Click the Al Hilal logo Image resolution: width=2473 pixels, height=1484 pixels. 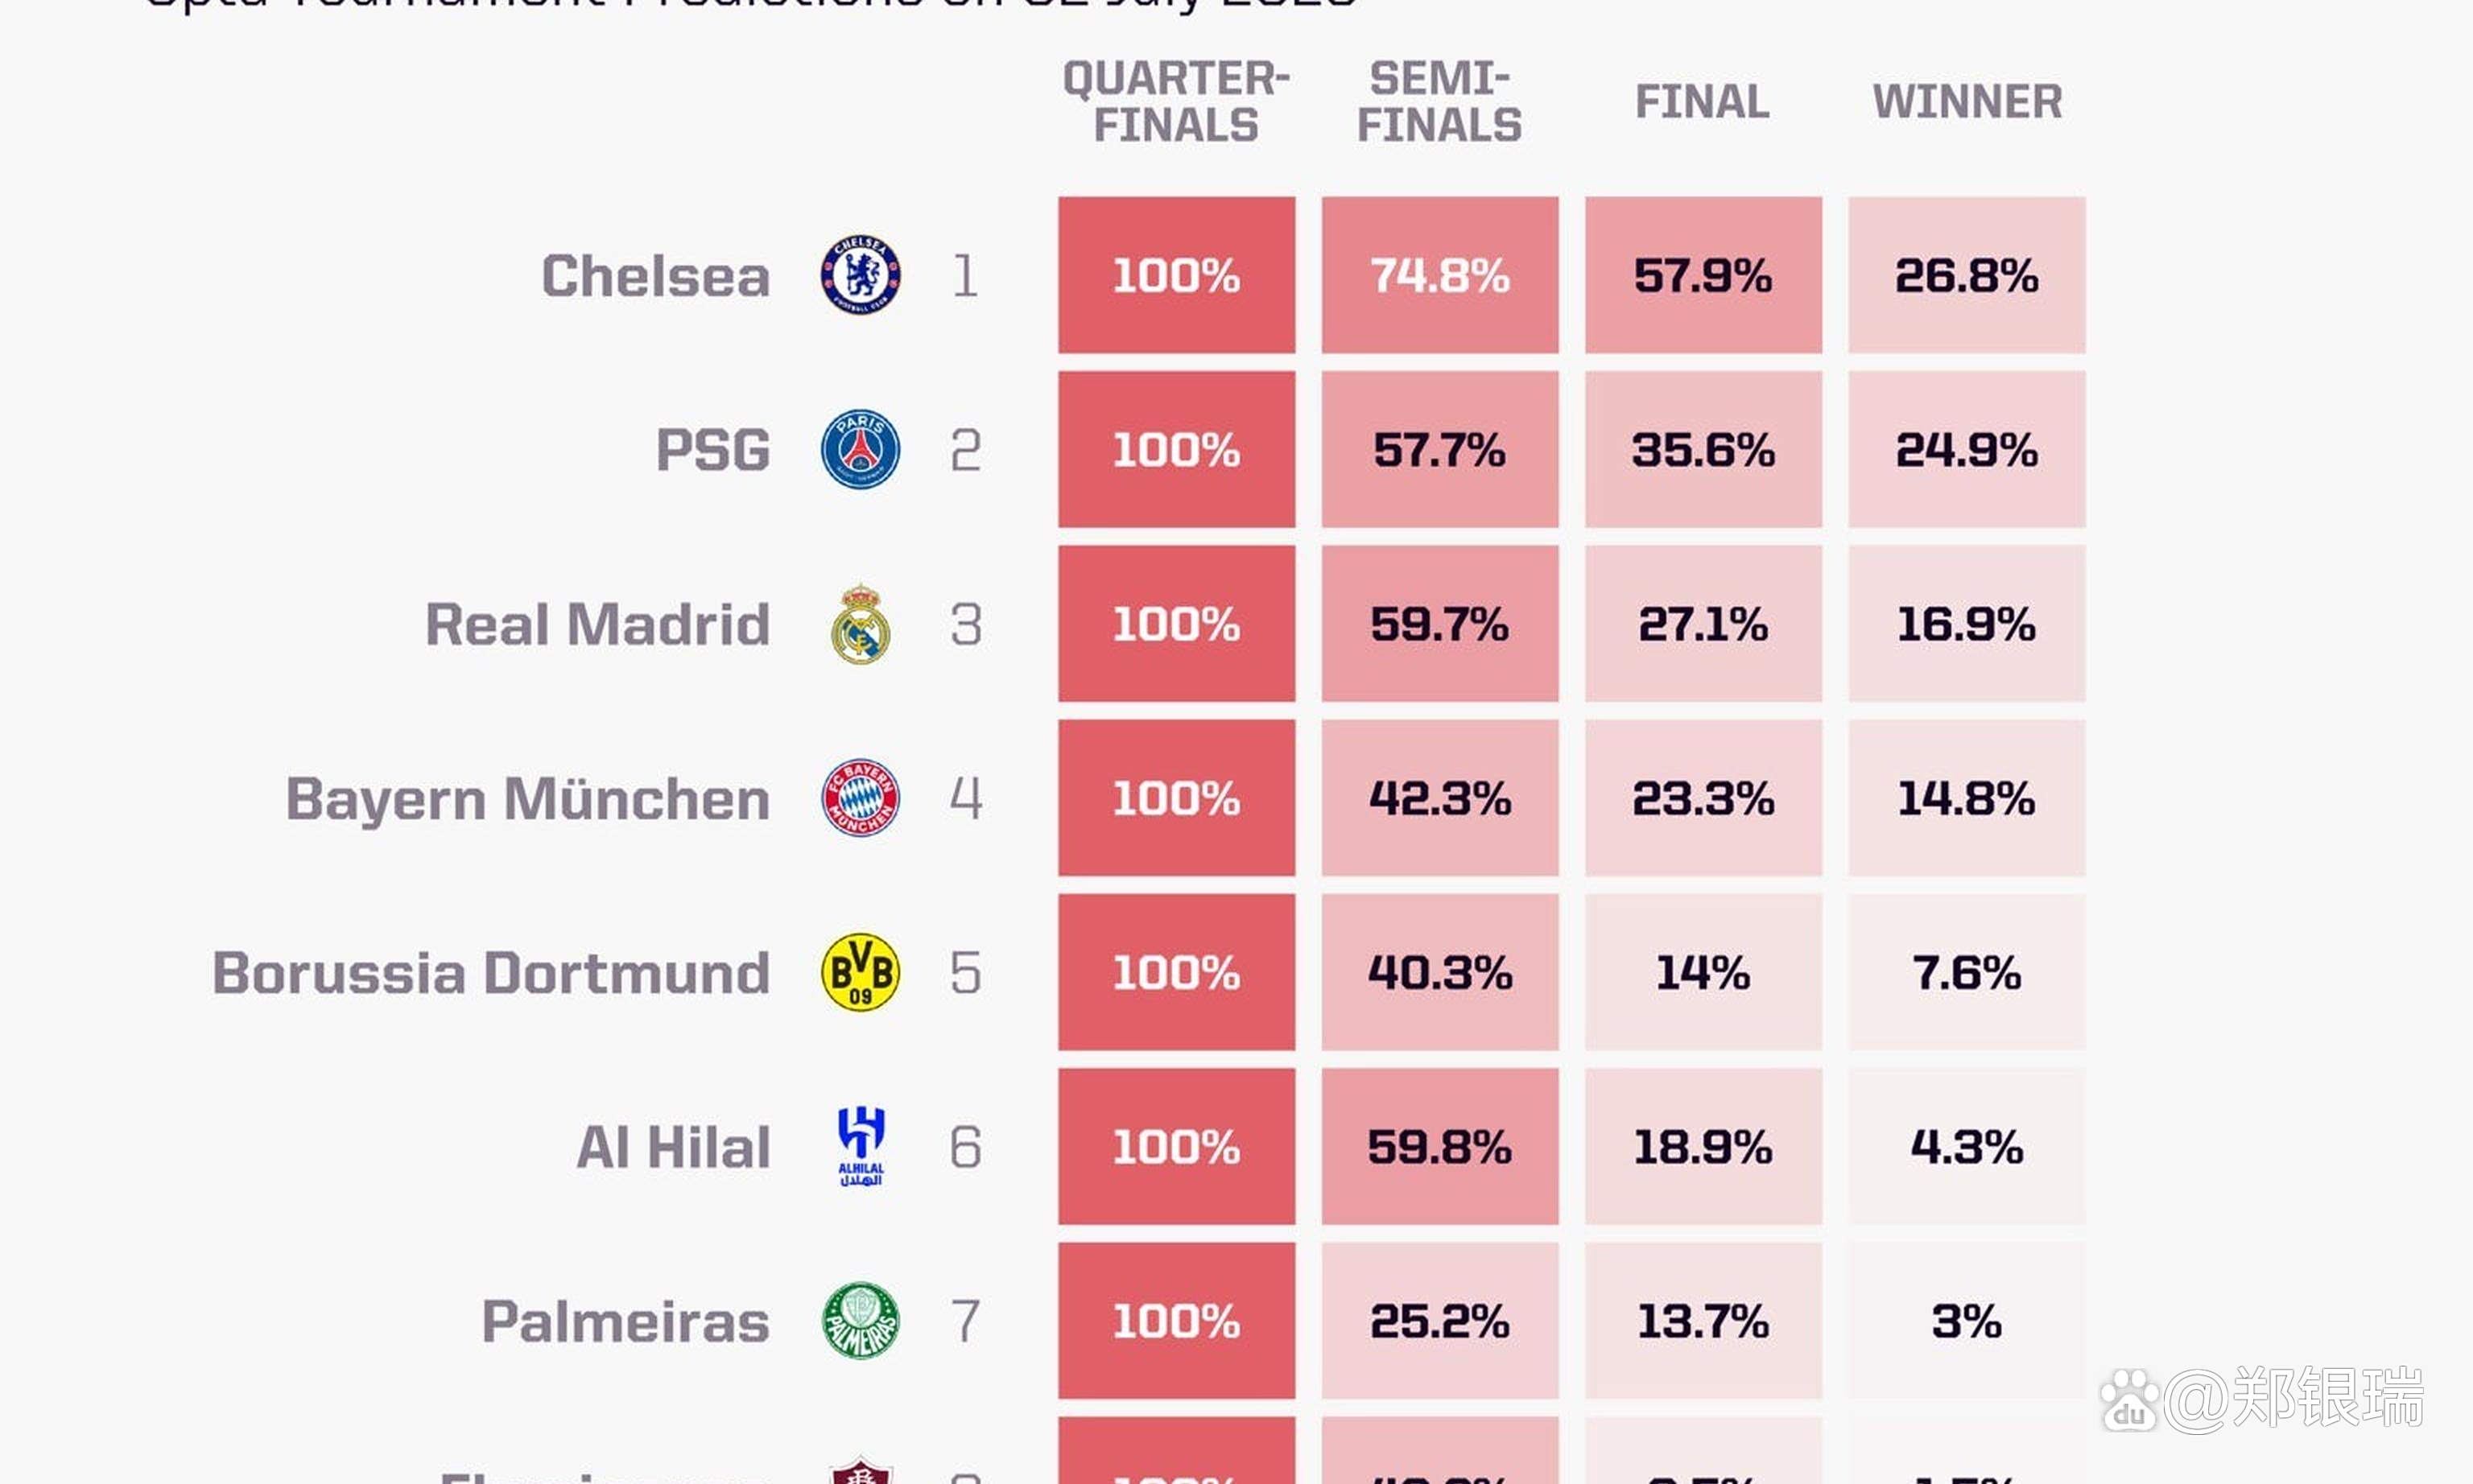tap(860, 1146)
